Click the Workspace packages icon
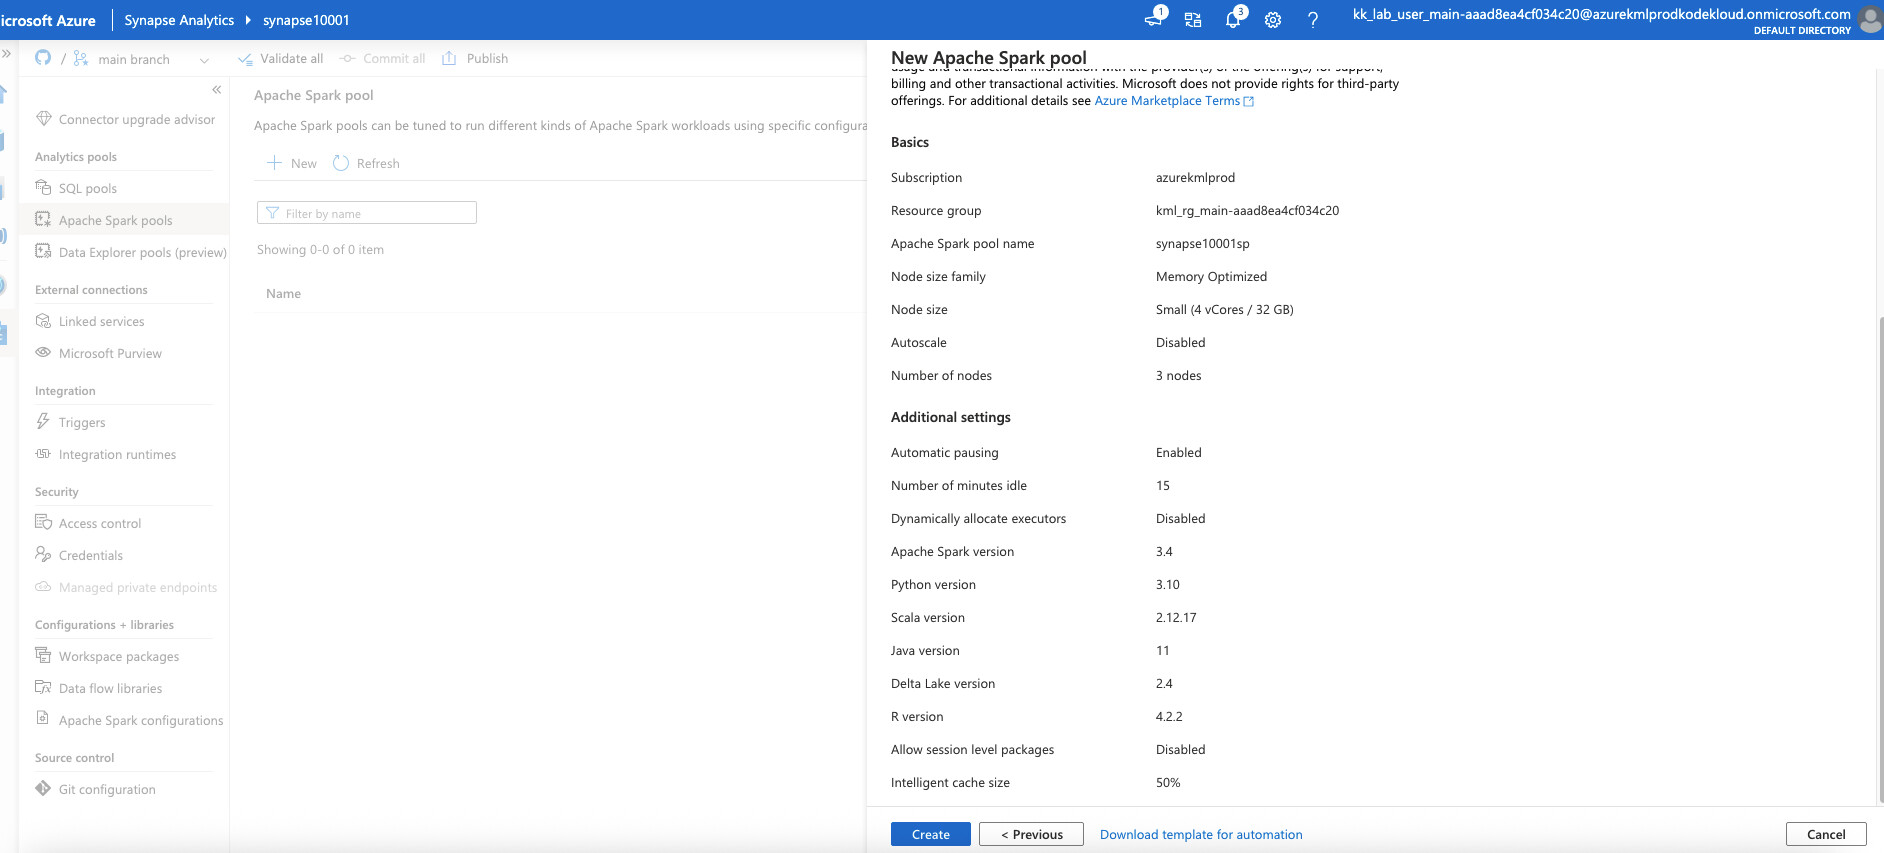Viewport: 1884px width, 853px height. point(43,655)
